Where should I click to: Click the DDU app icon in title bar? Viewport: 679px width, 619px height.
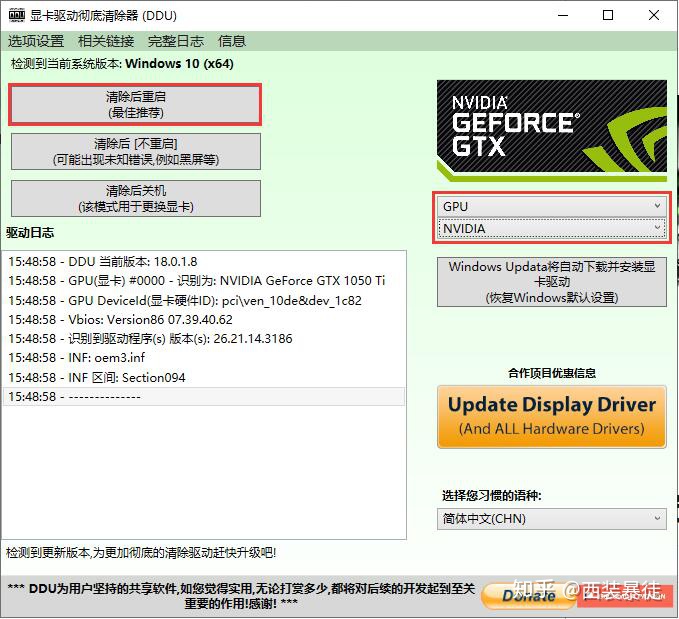pos(17,16)
